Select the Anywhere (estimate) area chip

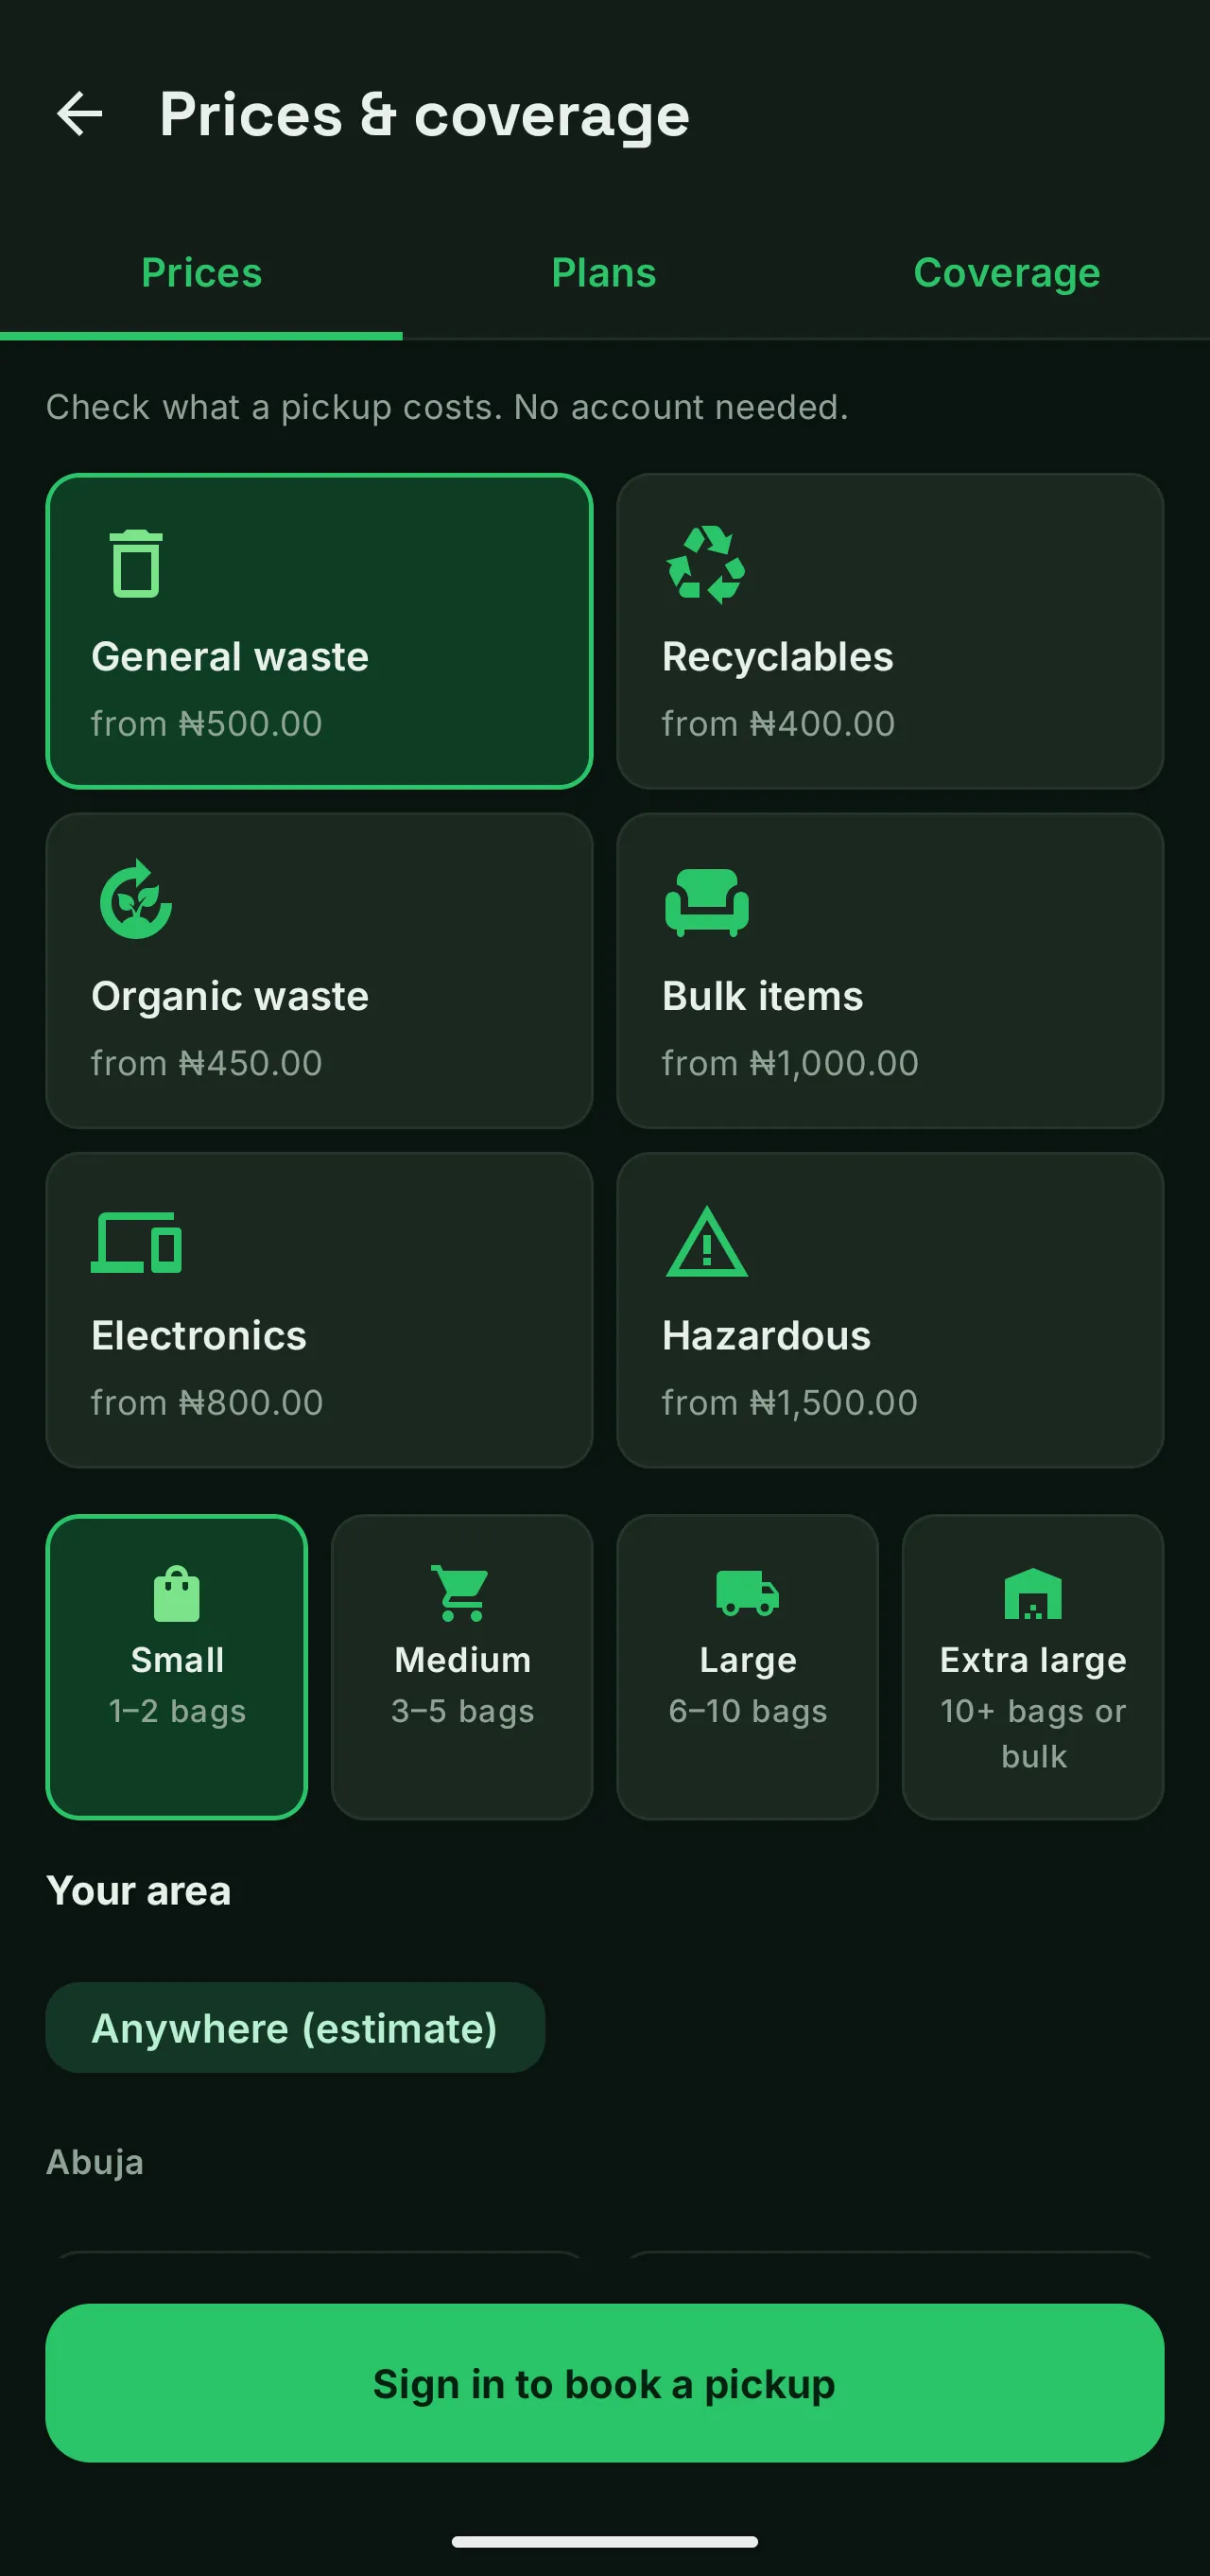[x=295, y=2028]
